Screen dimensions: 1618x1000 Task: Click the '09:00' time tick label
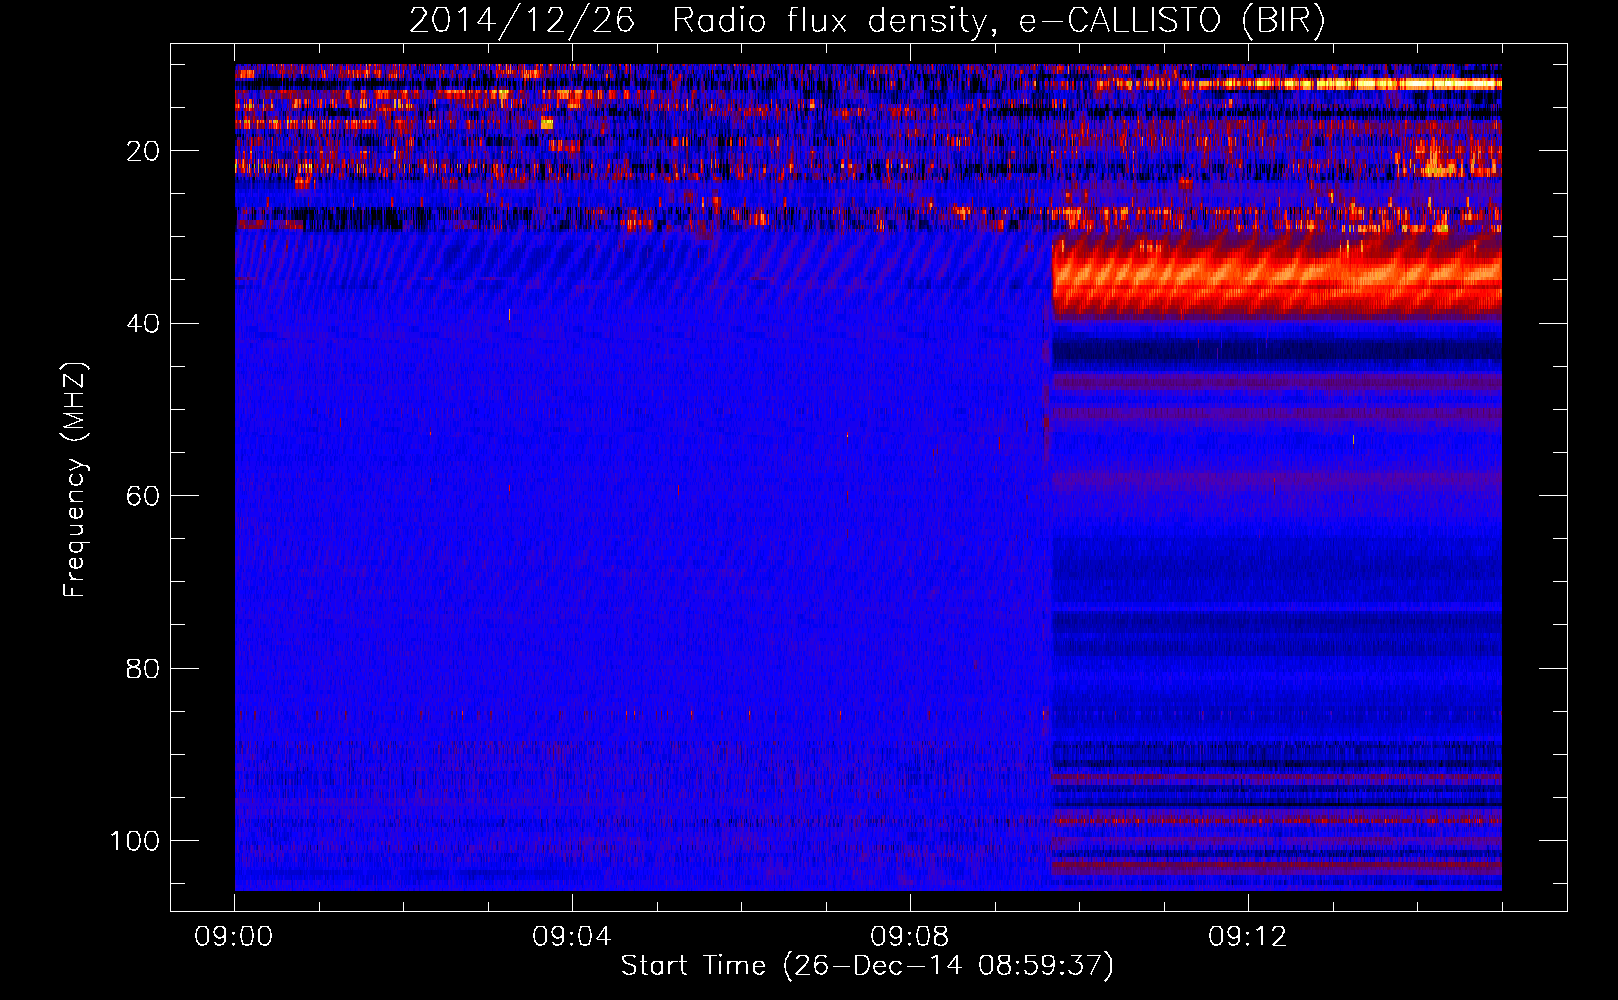[x=233, y=937]
